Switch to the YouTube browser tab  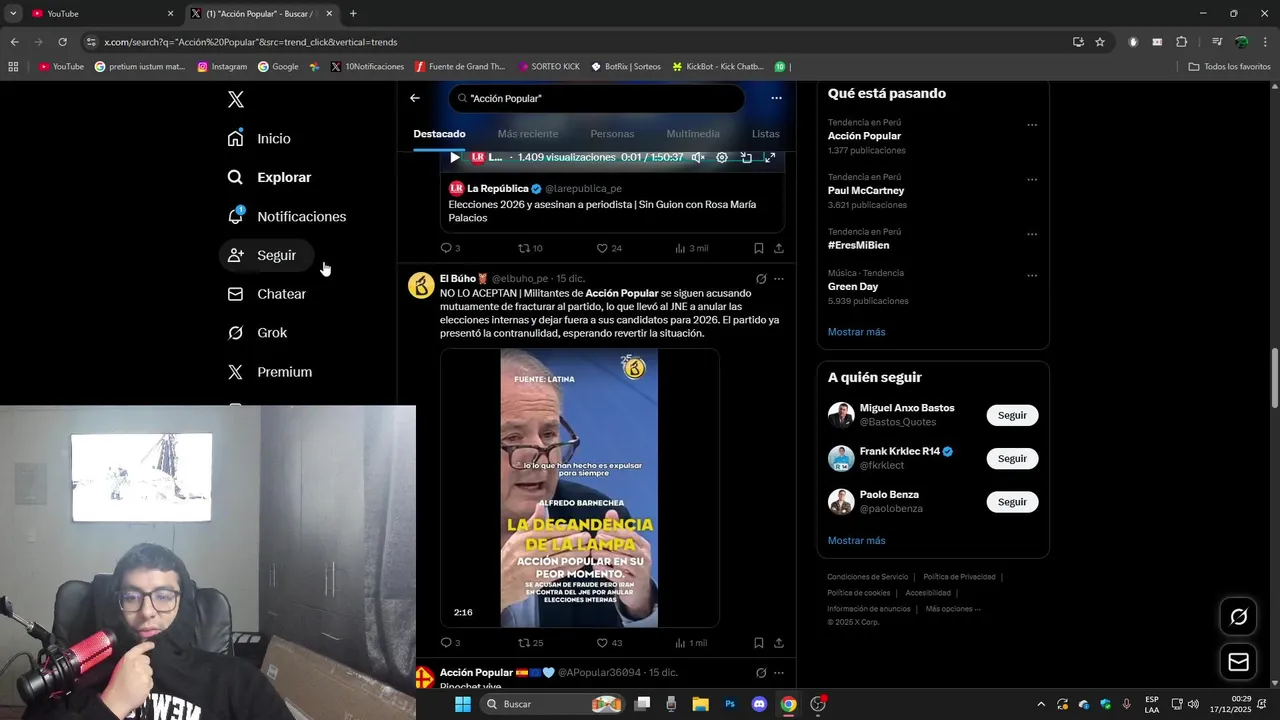pos(102,14)
